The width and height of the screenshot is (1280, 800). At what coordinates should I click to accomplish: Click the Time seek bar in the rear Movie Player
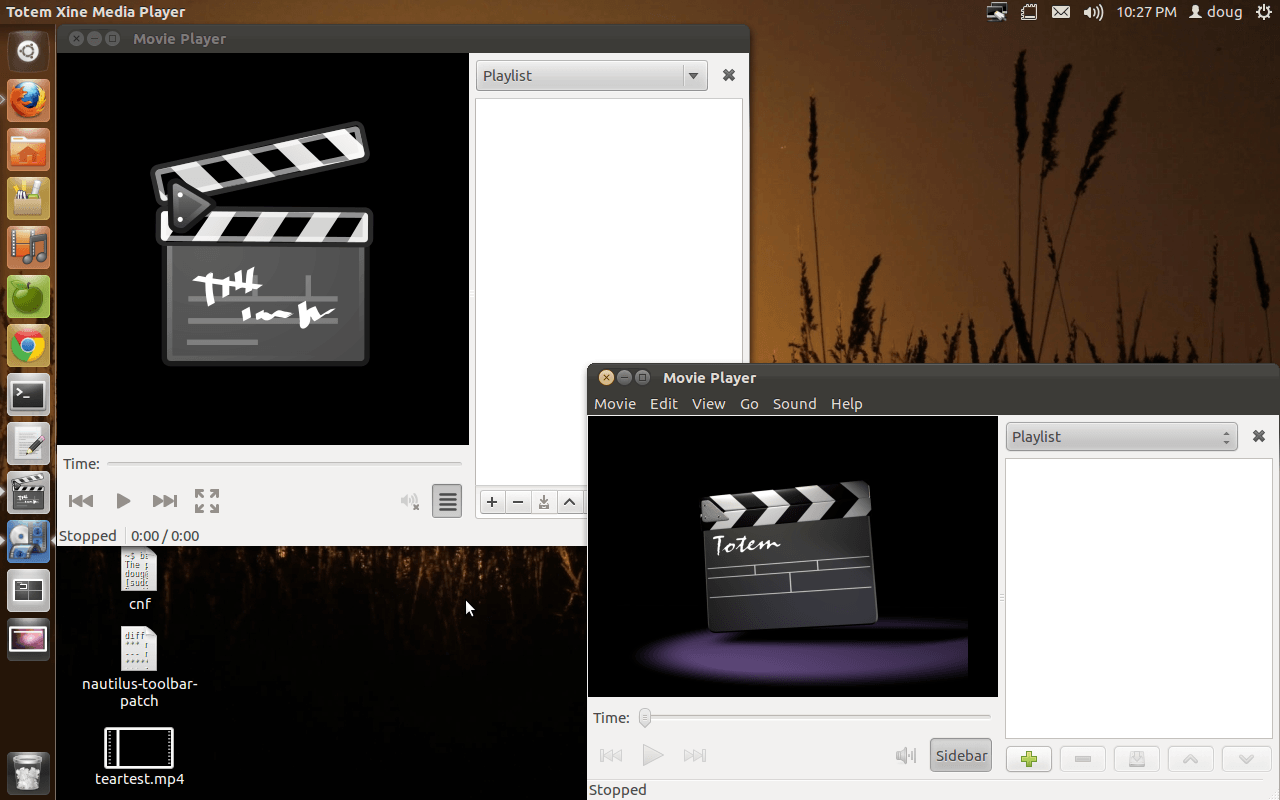[284, 464]
